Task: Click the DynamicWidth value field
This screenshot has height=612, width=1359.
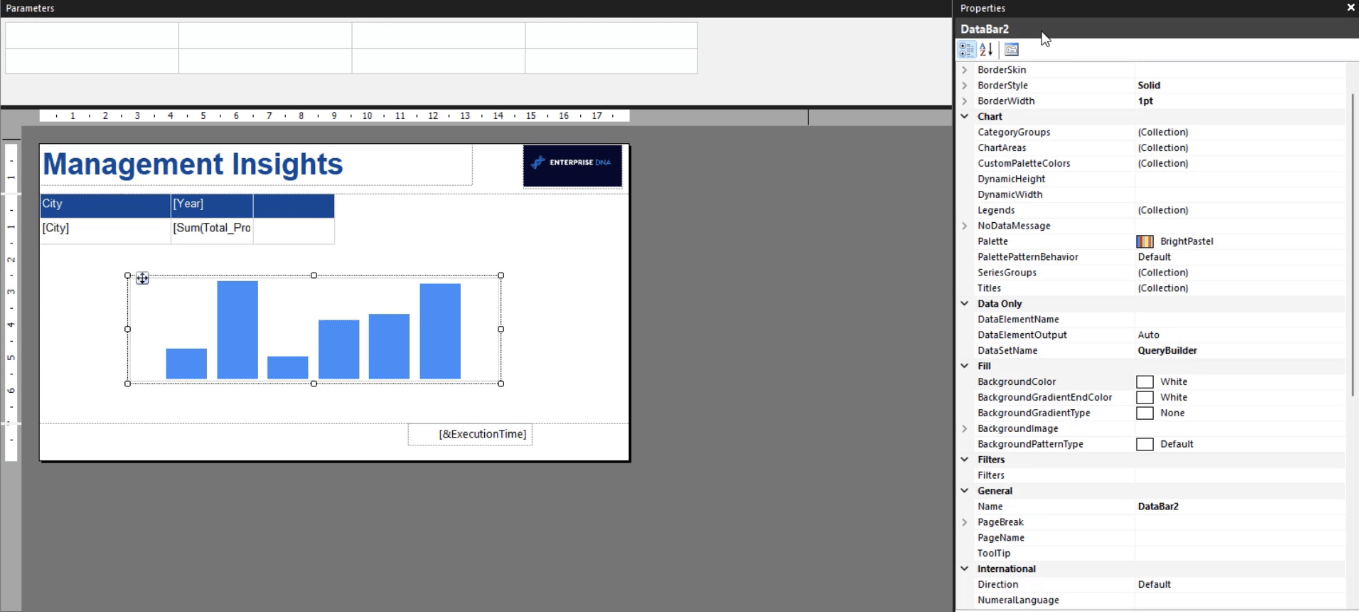Action: [1240, 195]
